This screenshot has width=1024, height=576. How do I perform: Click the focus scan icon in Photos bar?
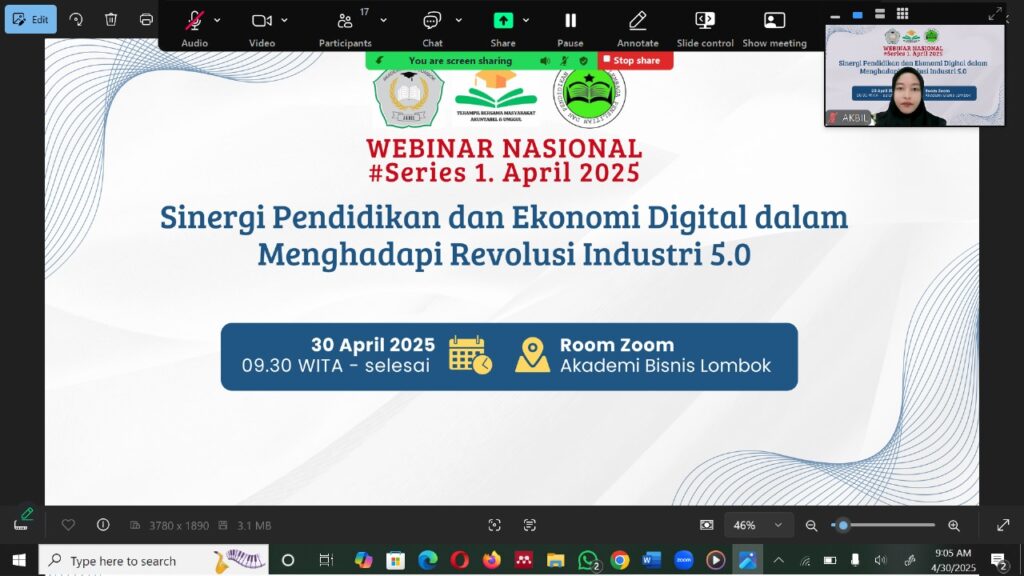[x=494, y=525]
